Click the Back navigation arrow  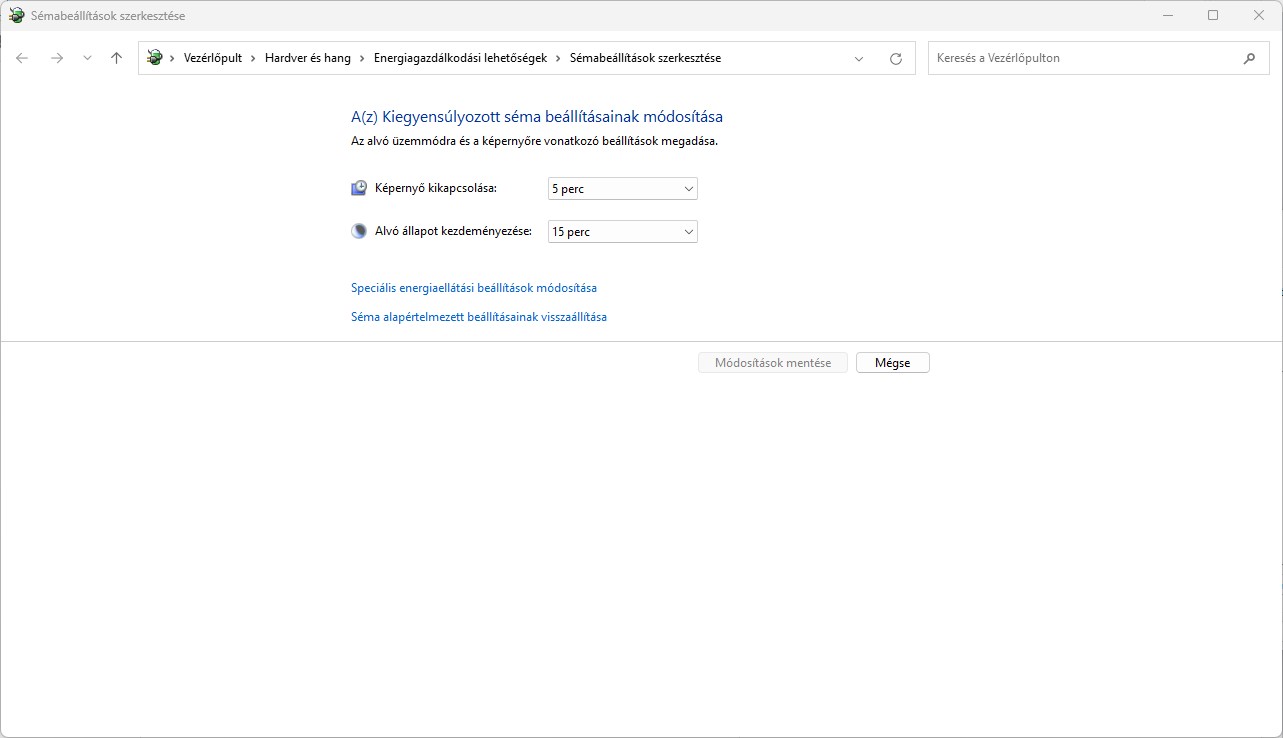(22, 58)
